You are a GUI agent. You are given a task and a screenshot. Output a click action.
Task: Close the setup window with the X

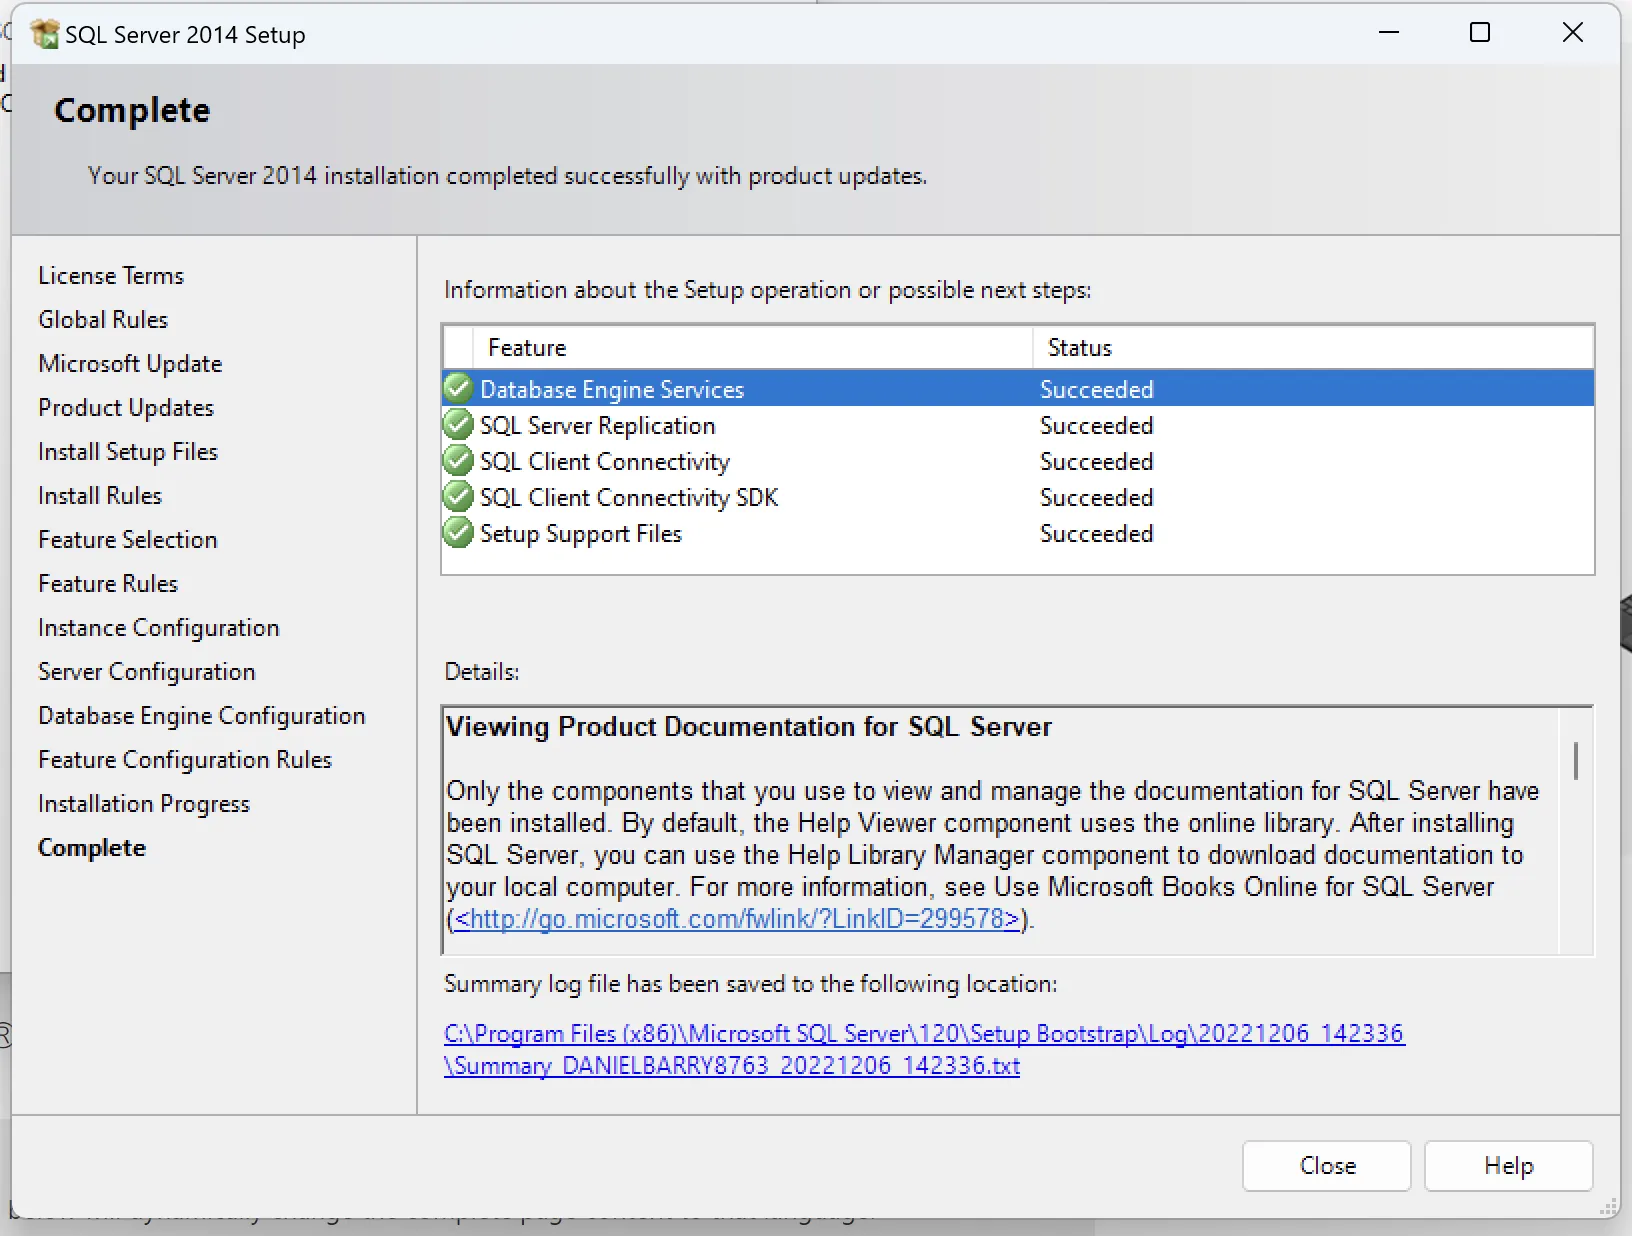pyautogui.click(x=1573, y=33)
